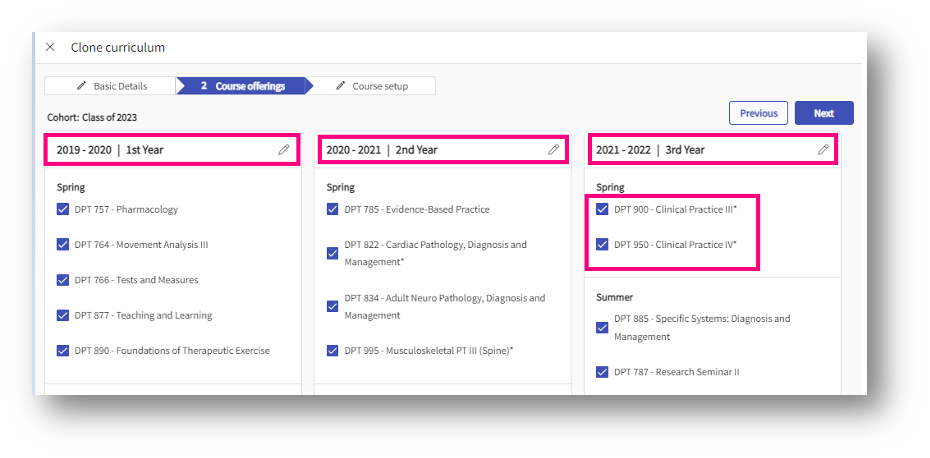Close the Clone curriculum dialog
The image size is (930, 458).
point(50,47)
